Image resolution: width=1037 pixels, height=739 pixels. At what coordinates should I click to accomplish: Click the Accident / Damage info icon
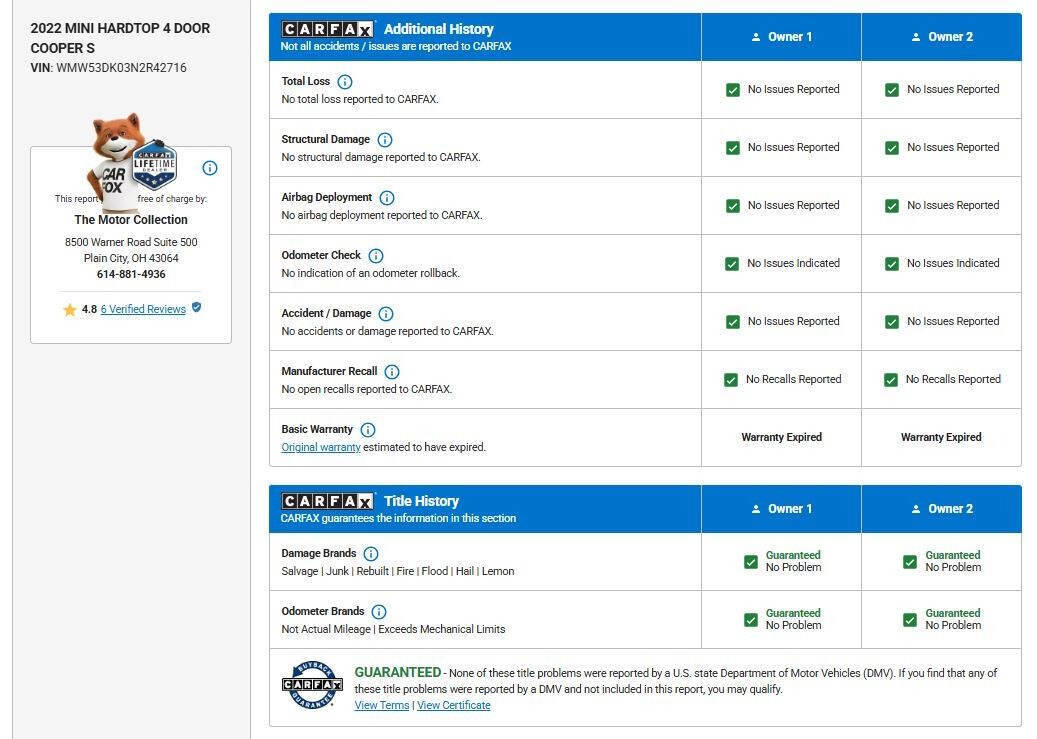click(386, 314)
